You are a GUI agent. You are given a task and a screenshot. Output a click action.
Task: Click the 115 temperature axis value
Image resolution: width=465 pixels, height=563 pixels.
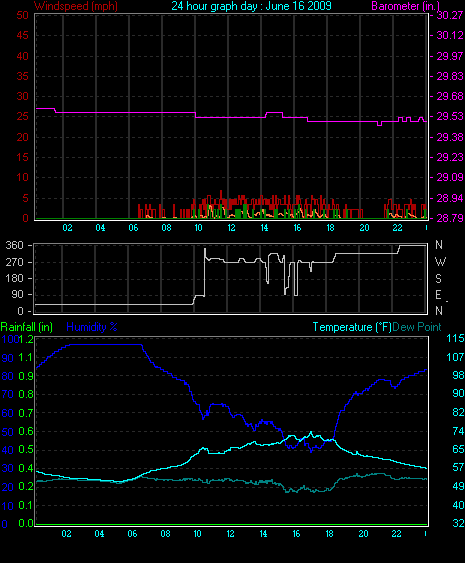455,338
